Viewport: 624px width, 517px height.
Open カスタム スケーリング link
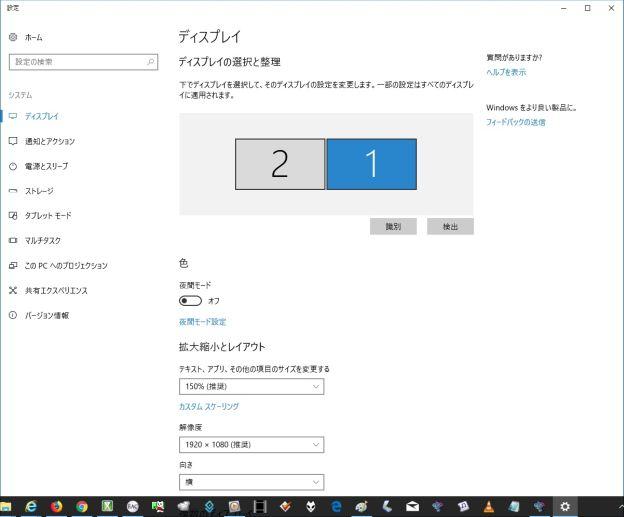tap(209, 406)
